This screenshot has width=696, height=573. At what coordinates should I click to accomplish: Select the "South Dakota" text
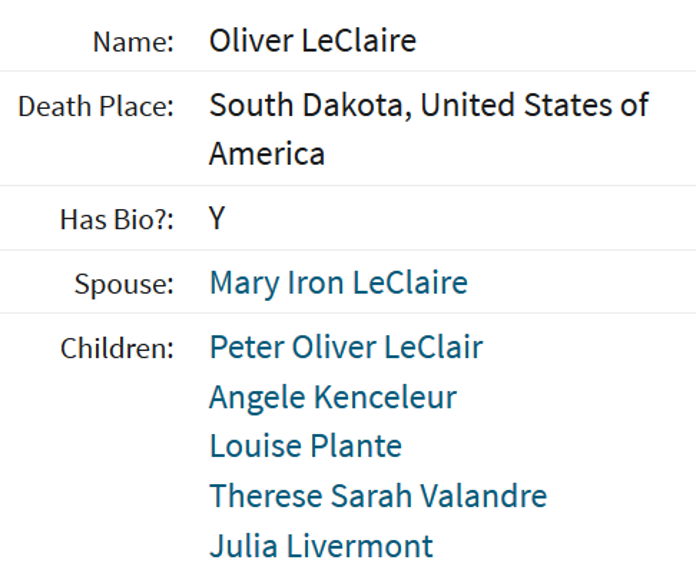point(307,106)
